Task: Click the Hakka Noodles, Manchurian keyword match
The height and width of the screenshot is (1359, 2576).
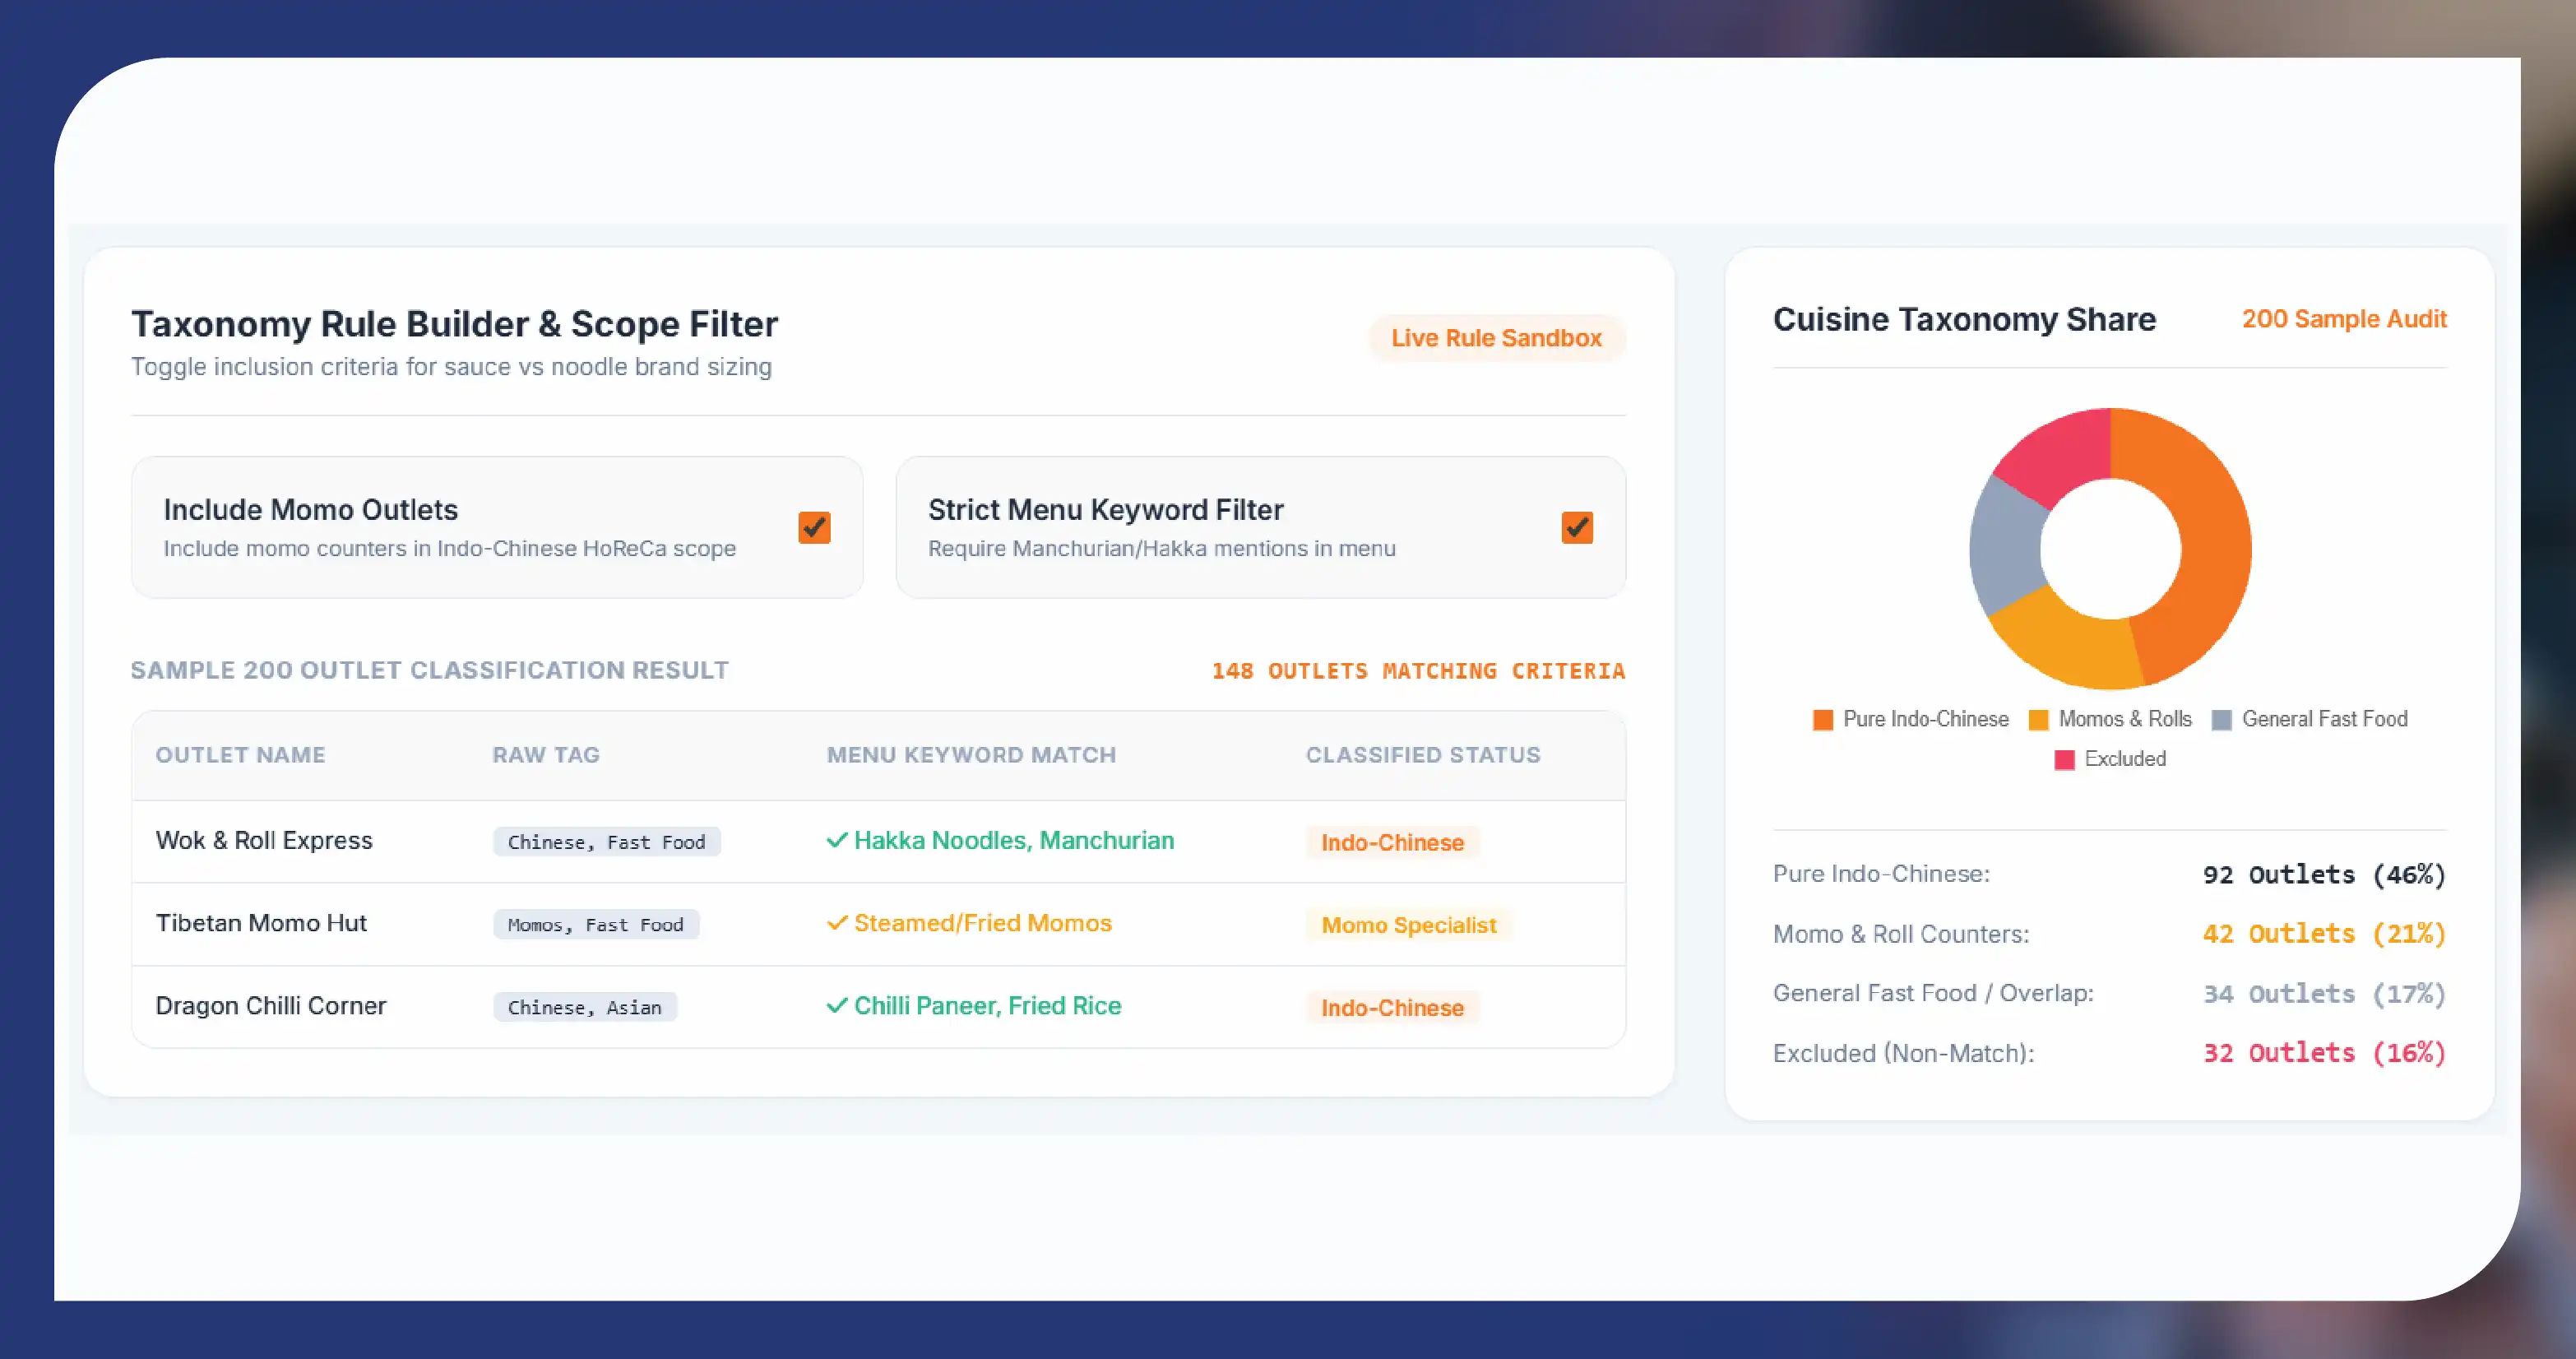Action: (1014, 840)
